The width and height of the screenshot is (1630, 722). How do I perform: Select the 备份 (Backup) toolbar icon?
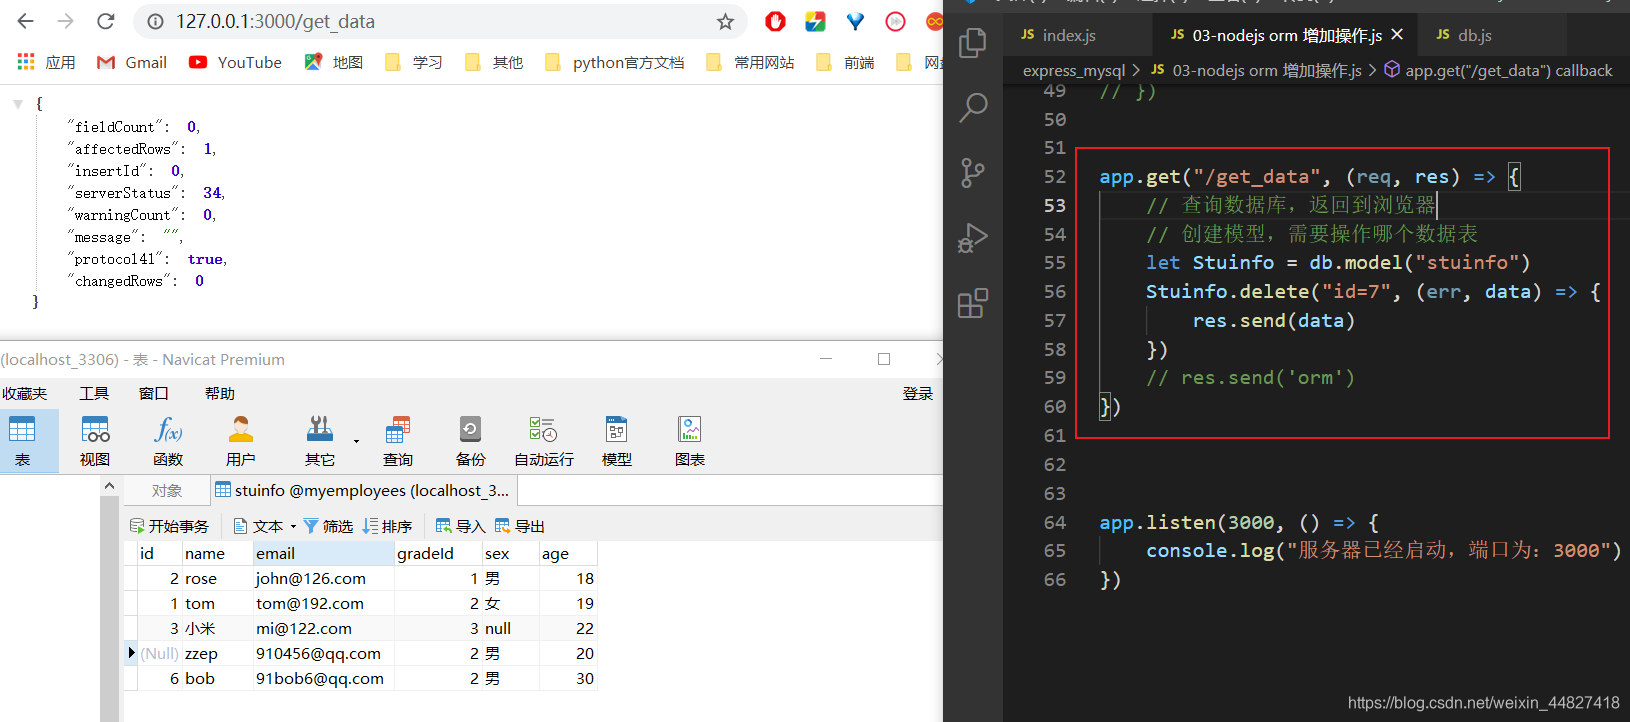[470, 441]
